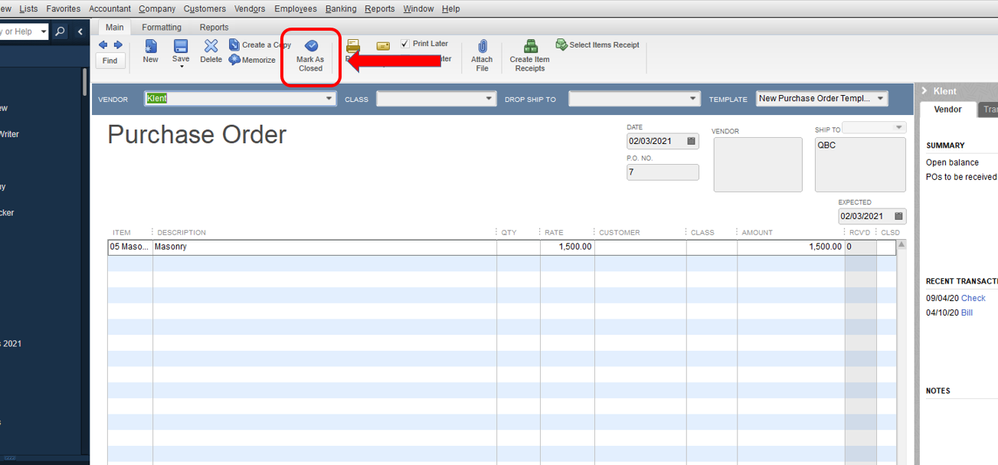Click the printer icon in the toolbar
Image resolution: width=998 pixels, height=465 pixels.
(353, 46)
